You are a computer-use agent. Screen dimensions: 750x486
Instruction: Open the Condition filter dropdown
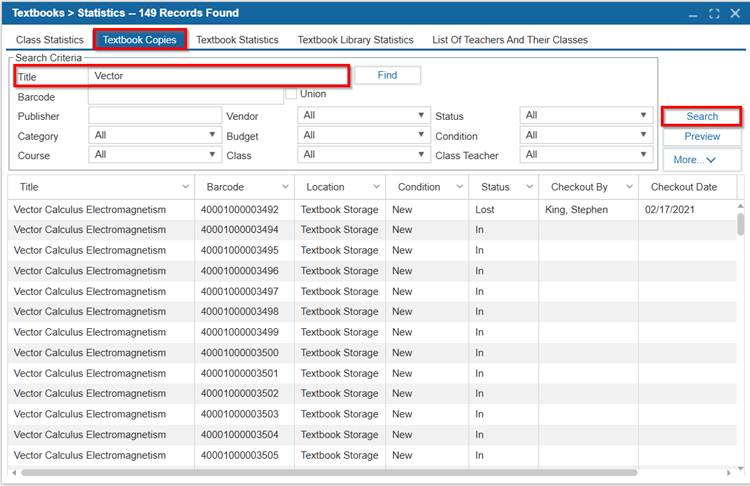pyautogui.click(x=586, y=135)
